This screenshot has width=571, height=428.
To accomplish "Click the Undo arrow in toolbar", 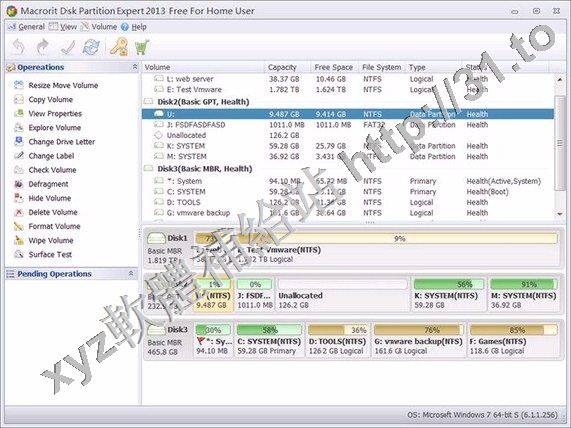I will 19,47.
